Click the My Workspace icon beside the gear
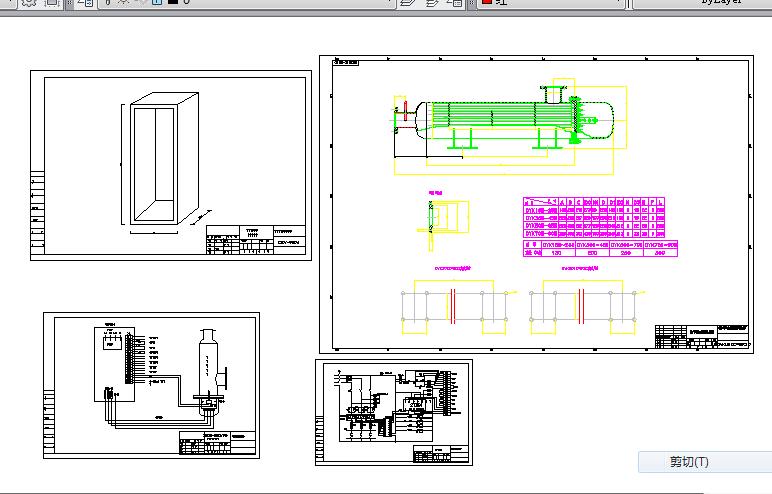This screenshot has width=772, height=494. click(54, 3)
